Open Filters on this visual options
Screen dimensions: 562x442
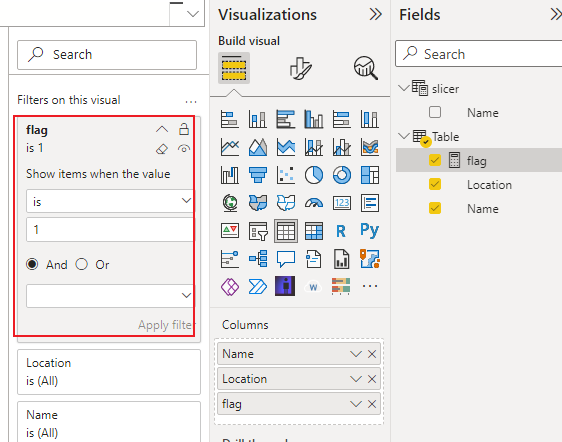191,102
